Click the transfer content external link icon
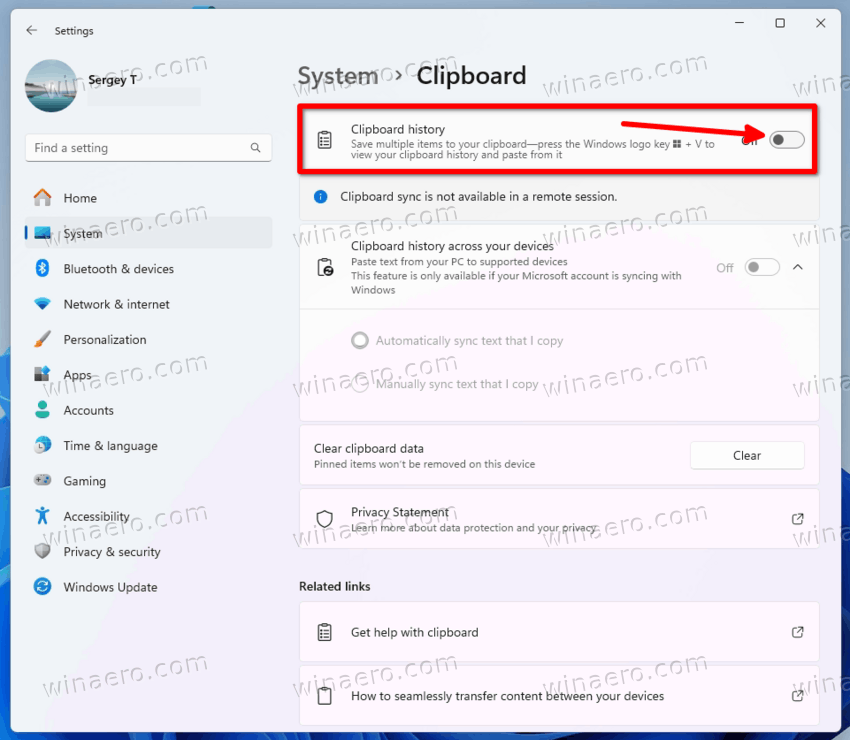 click(x=797, y=696)
